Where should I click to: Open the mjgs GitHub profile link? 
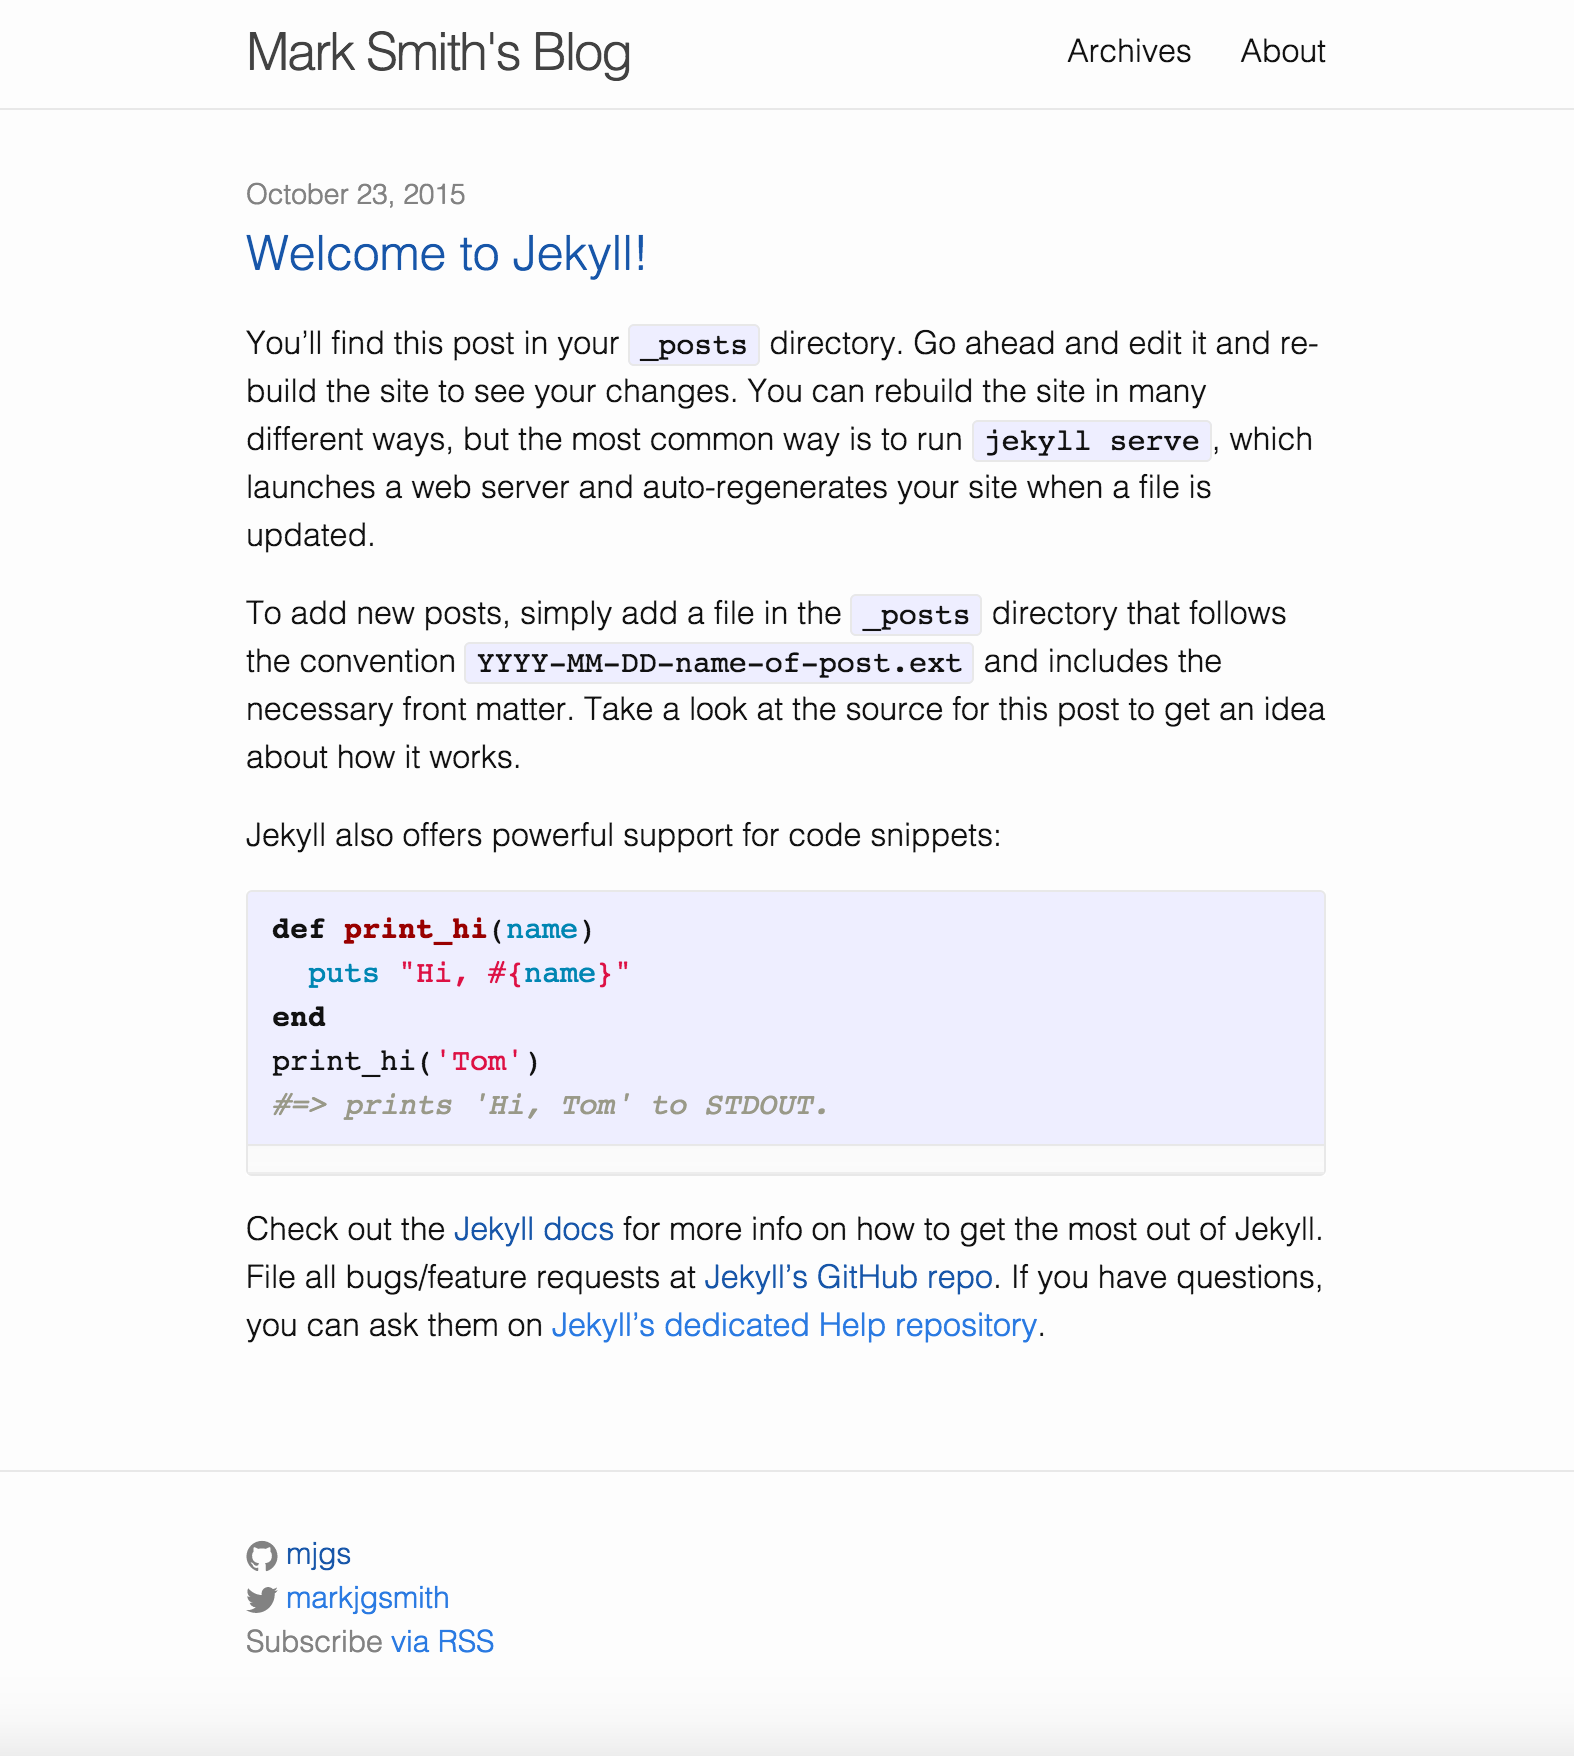coord(318,1554)
